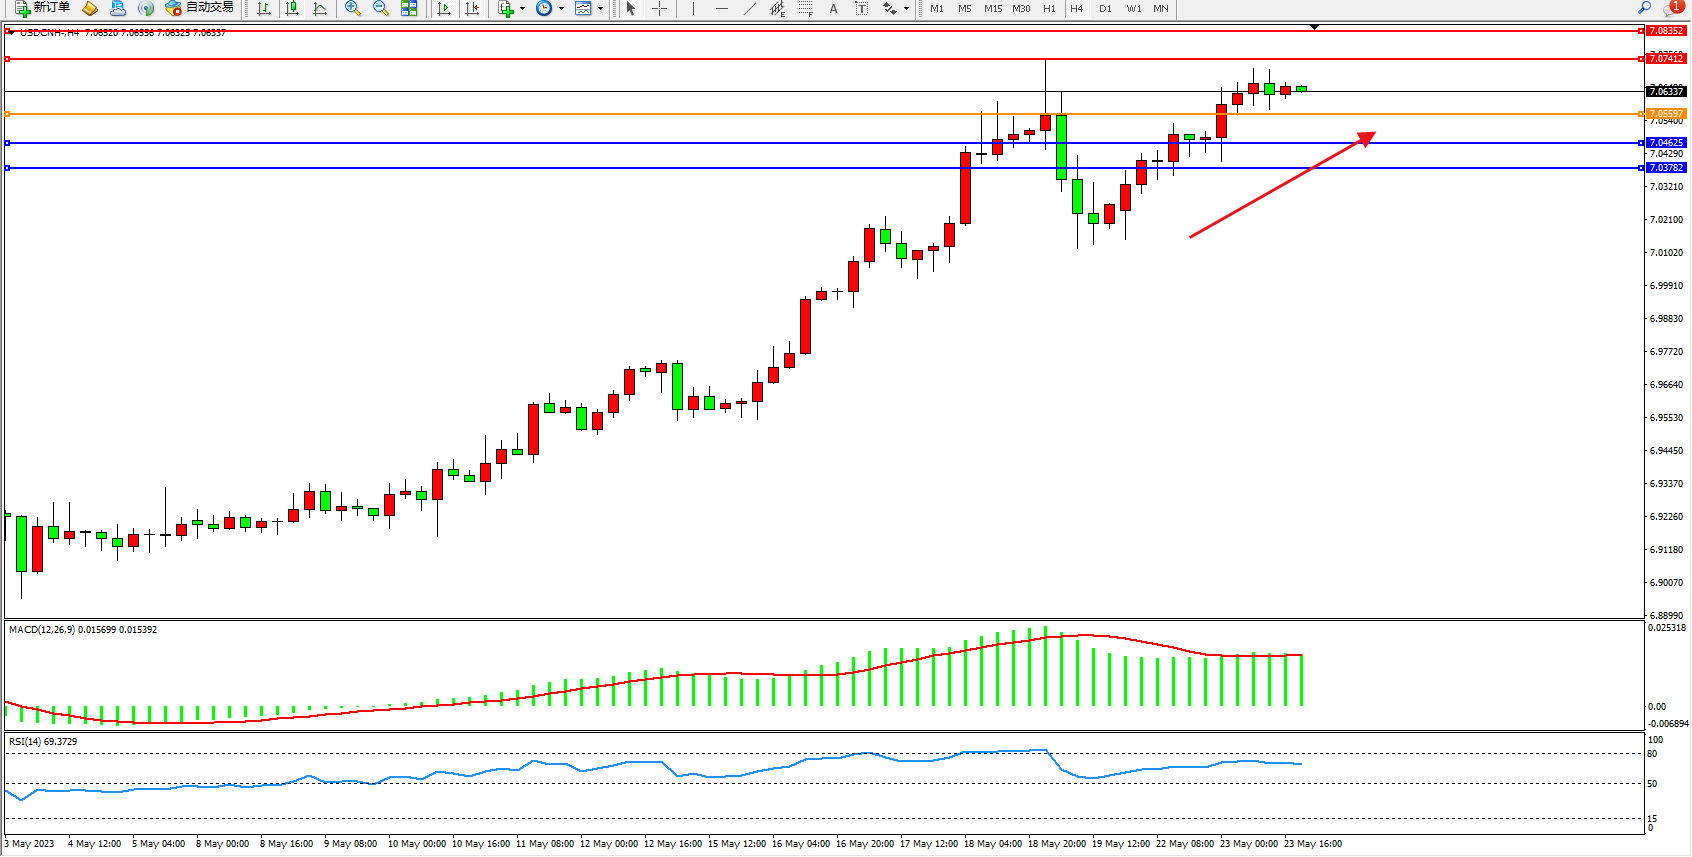This screenshot has height=857, width=1692.
Task: Click the New Order (新订单) button
Action: click(x=42, y=8)
